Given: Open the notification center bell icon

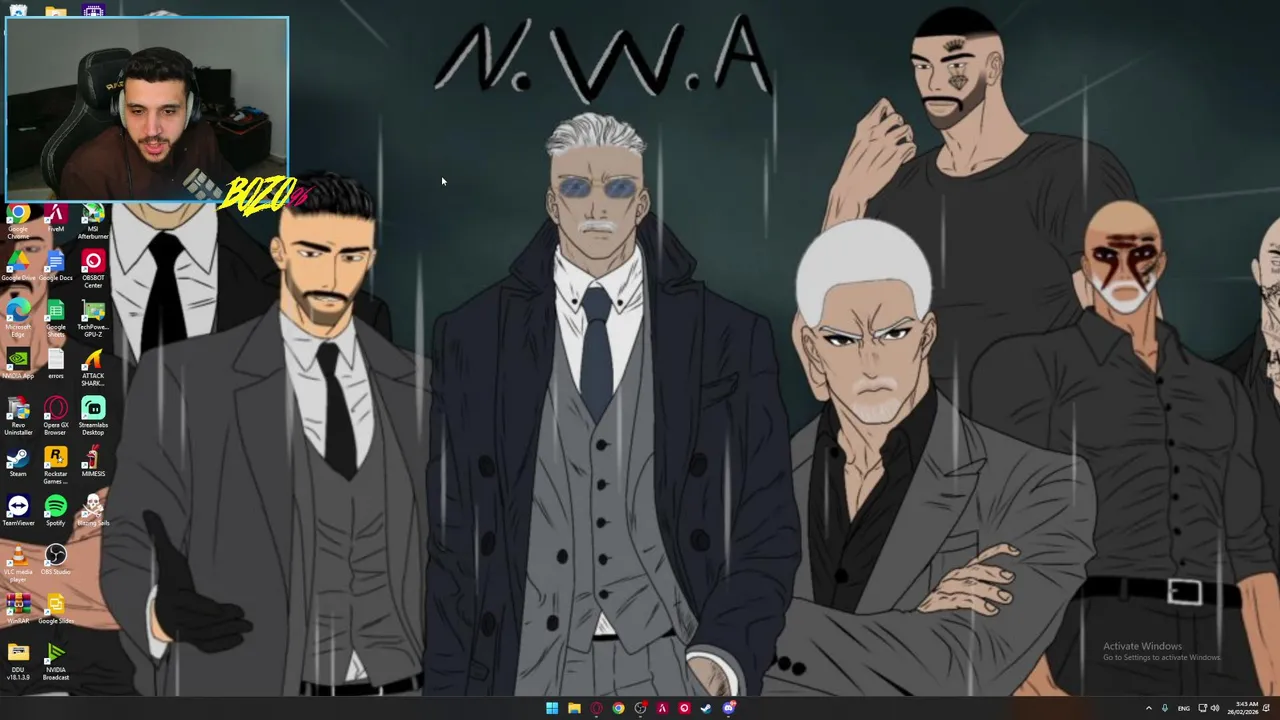Looking at the screenshot, I should (x=1267, y=708).
